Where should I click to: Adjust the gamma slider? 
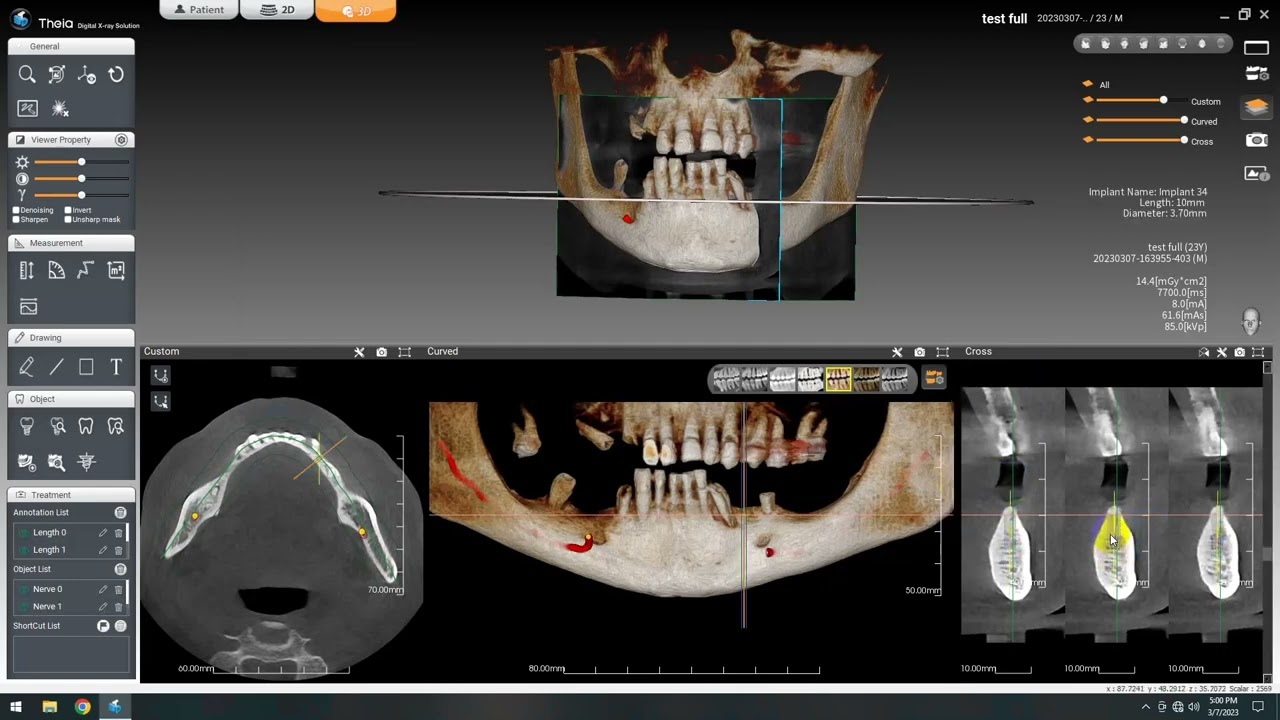81,195
